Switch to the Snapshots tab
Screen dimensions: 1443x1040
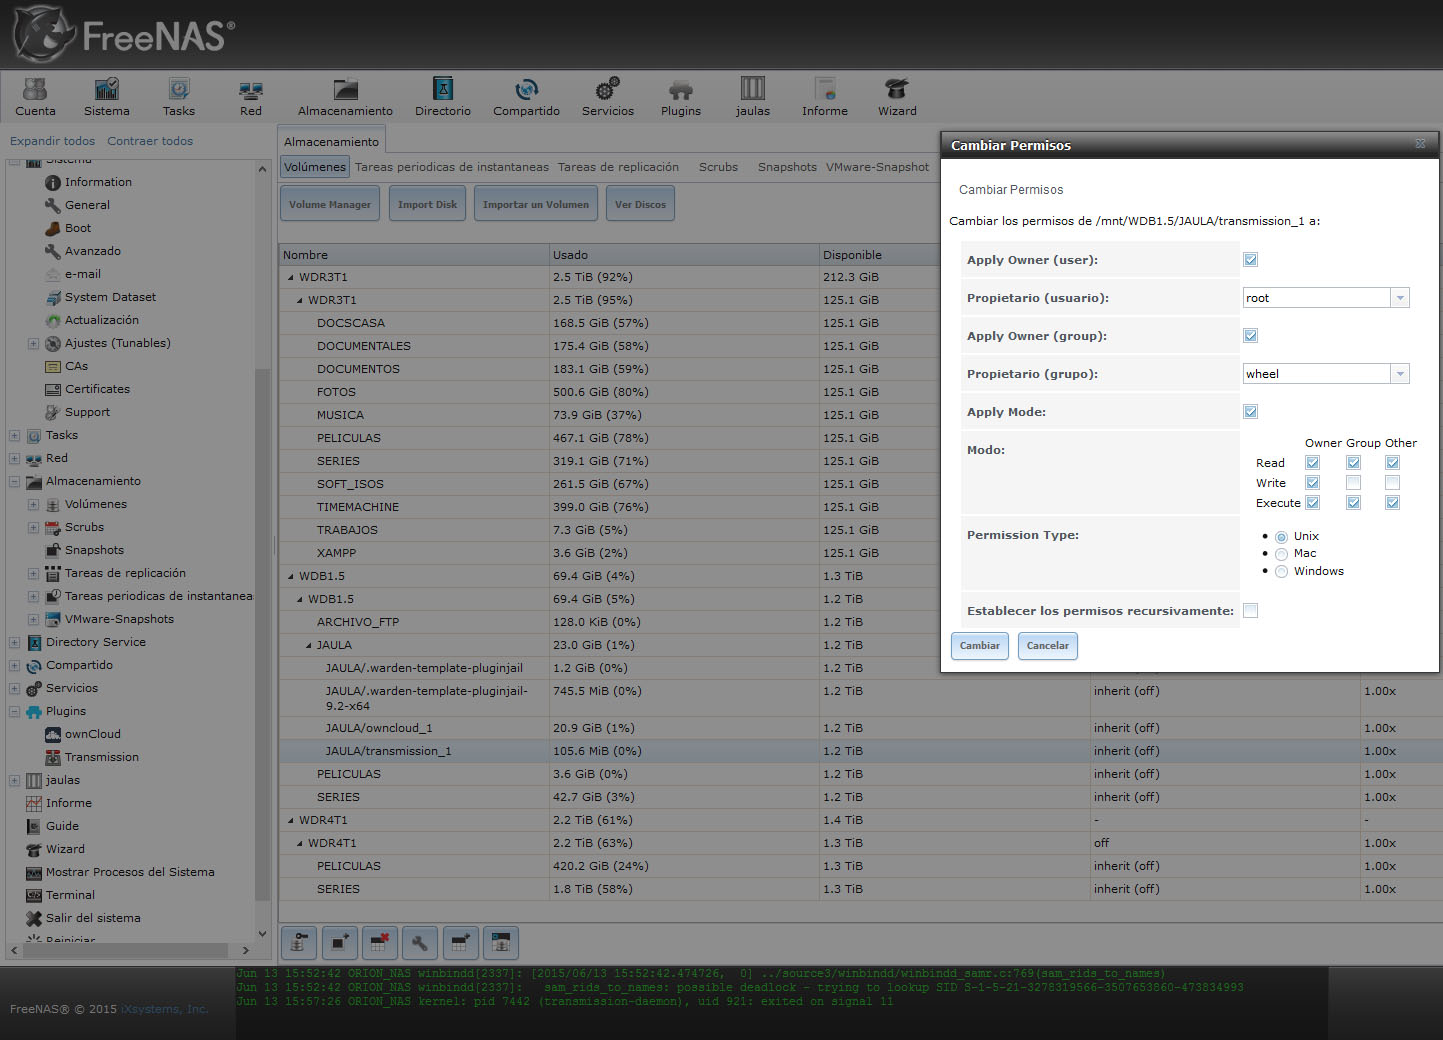(787, 167)
